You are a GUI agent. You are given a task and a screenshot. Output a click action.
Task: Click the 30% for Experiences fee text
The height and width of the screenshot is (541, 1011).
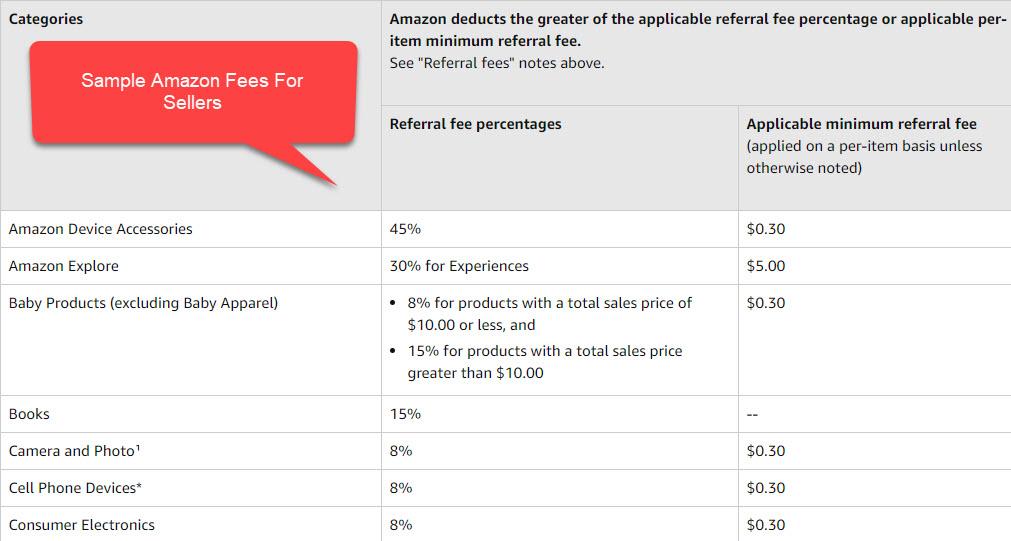click(x=459, y=266)
